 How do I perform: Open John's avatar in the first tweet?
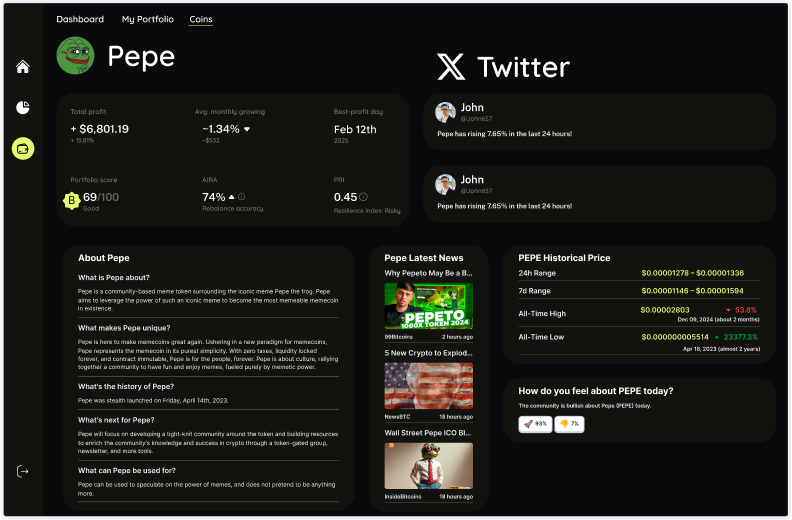click(445, 112)
